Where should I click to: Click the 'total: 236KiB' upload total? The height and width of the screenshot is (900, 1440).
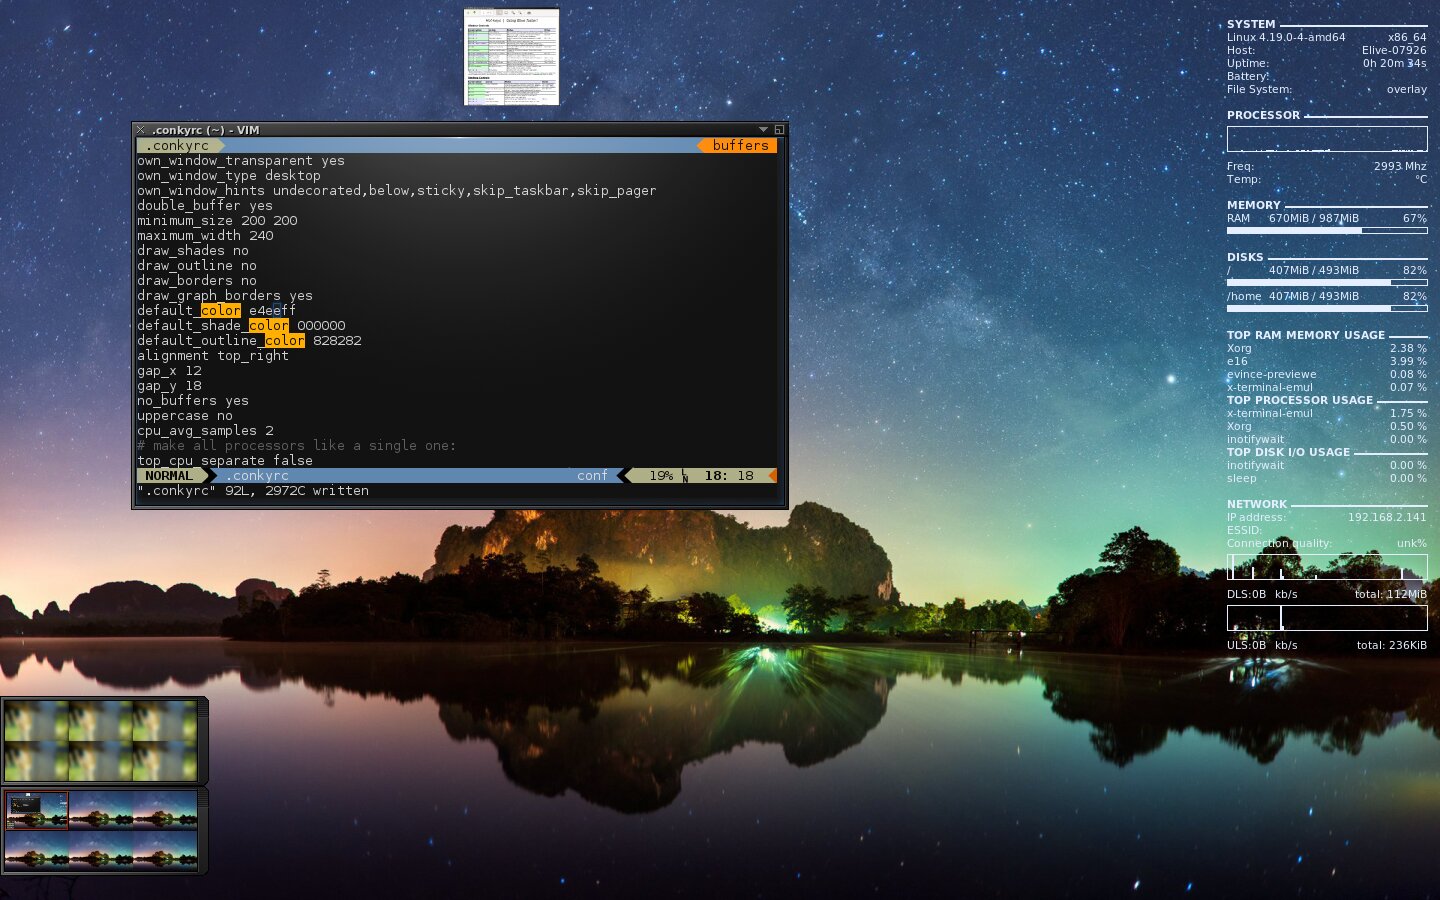[x=1392, y=645]
